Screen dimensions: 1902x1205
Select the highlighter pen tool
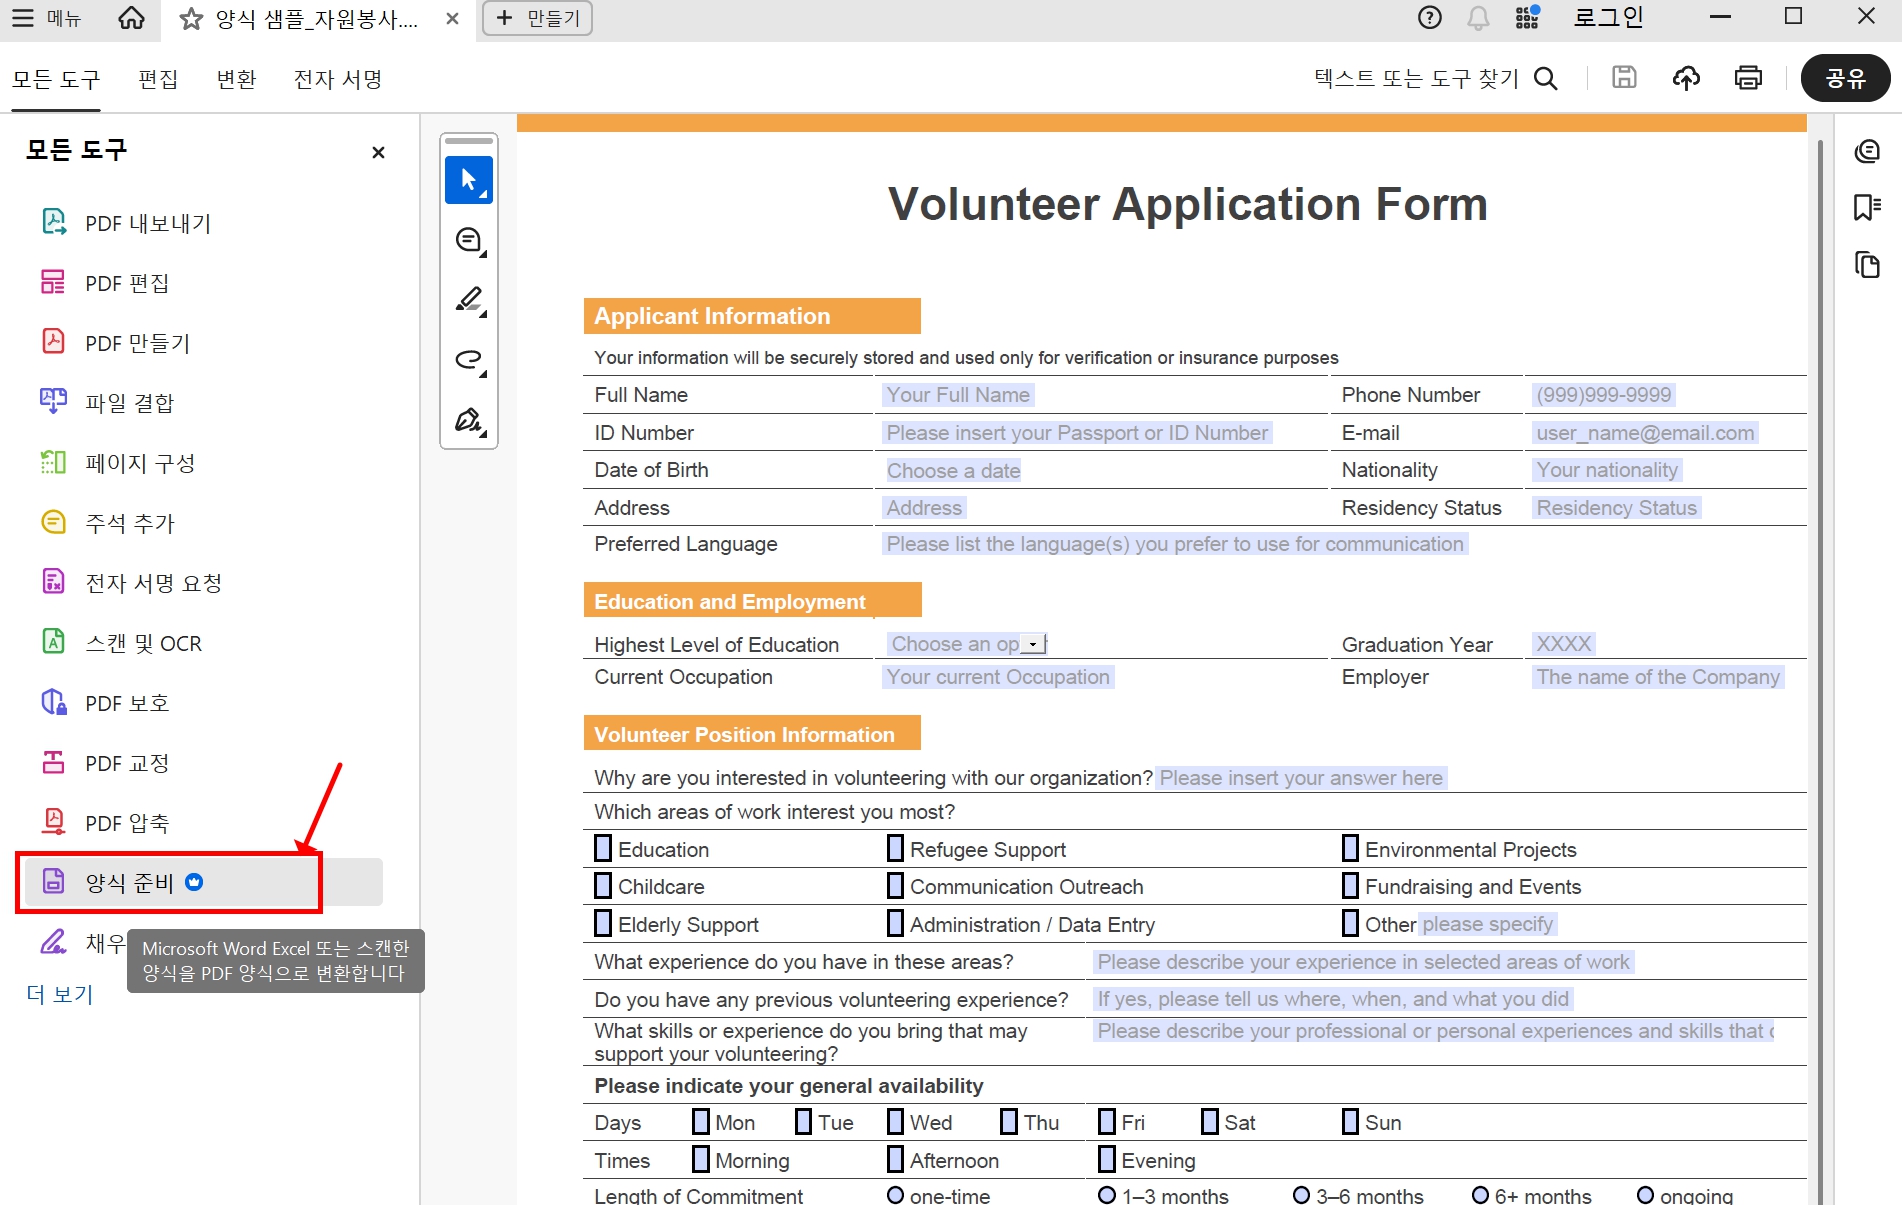coord(468,300)
